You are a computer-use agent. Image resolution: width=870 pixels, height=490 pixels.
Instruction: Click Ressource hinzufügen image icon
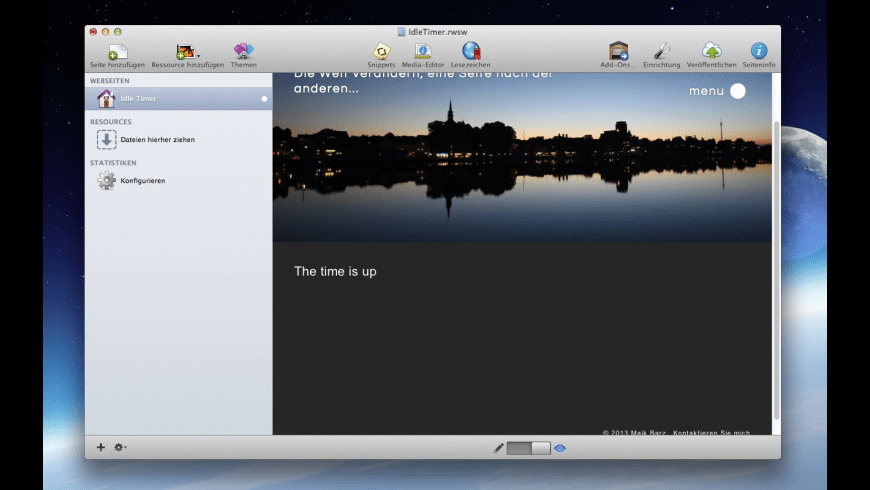(x=185, y=52)
